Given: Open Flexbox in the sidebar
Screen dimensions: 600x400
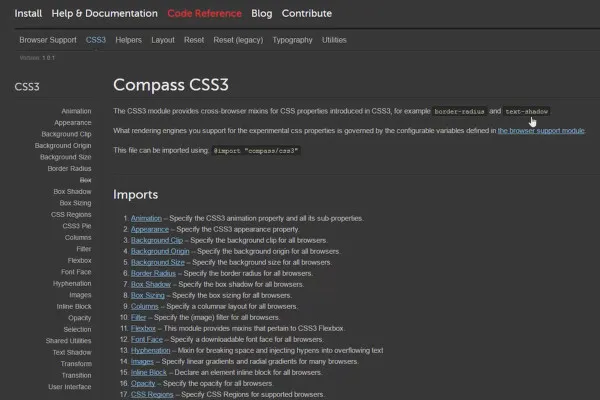Looking at the screenshot, I should 79,260.
